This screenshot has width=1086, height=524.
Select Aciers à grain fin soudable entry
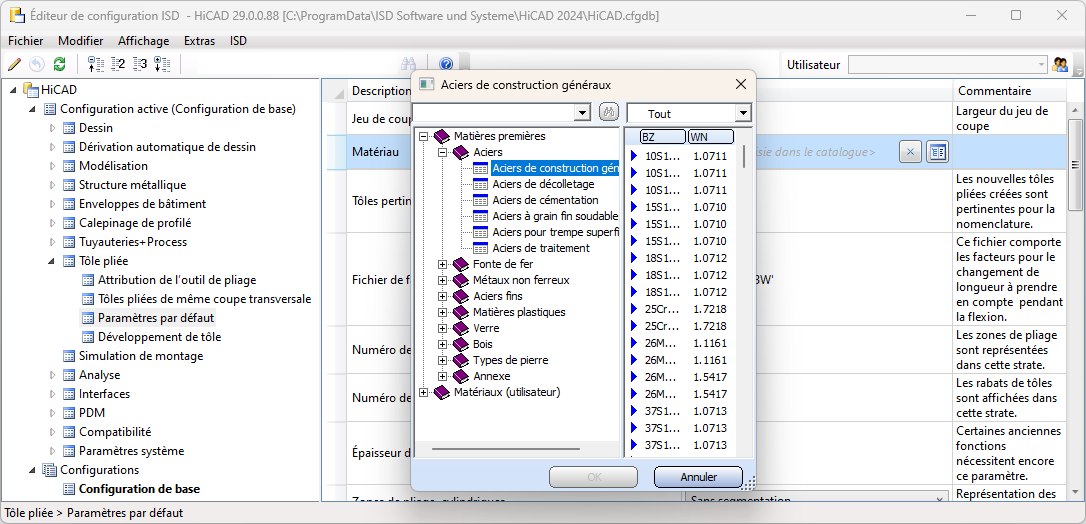(555, 216)
